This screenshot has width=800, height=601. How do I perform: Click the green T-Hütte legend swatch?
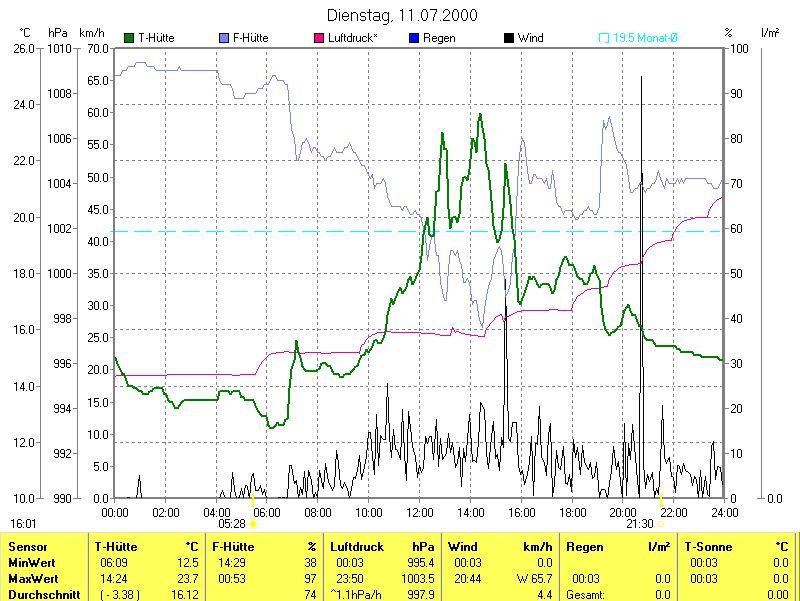pyautogui.click(x=129, y=38)
